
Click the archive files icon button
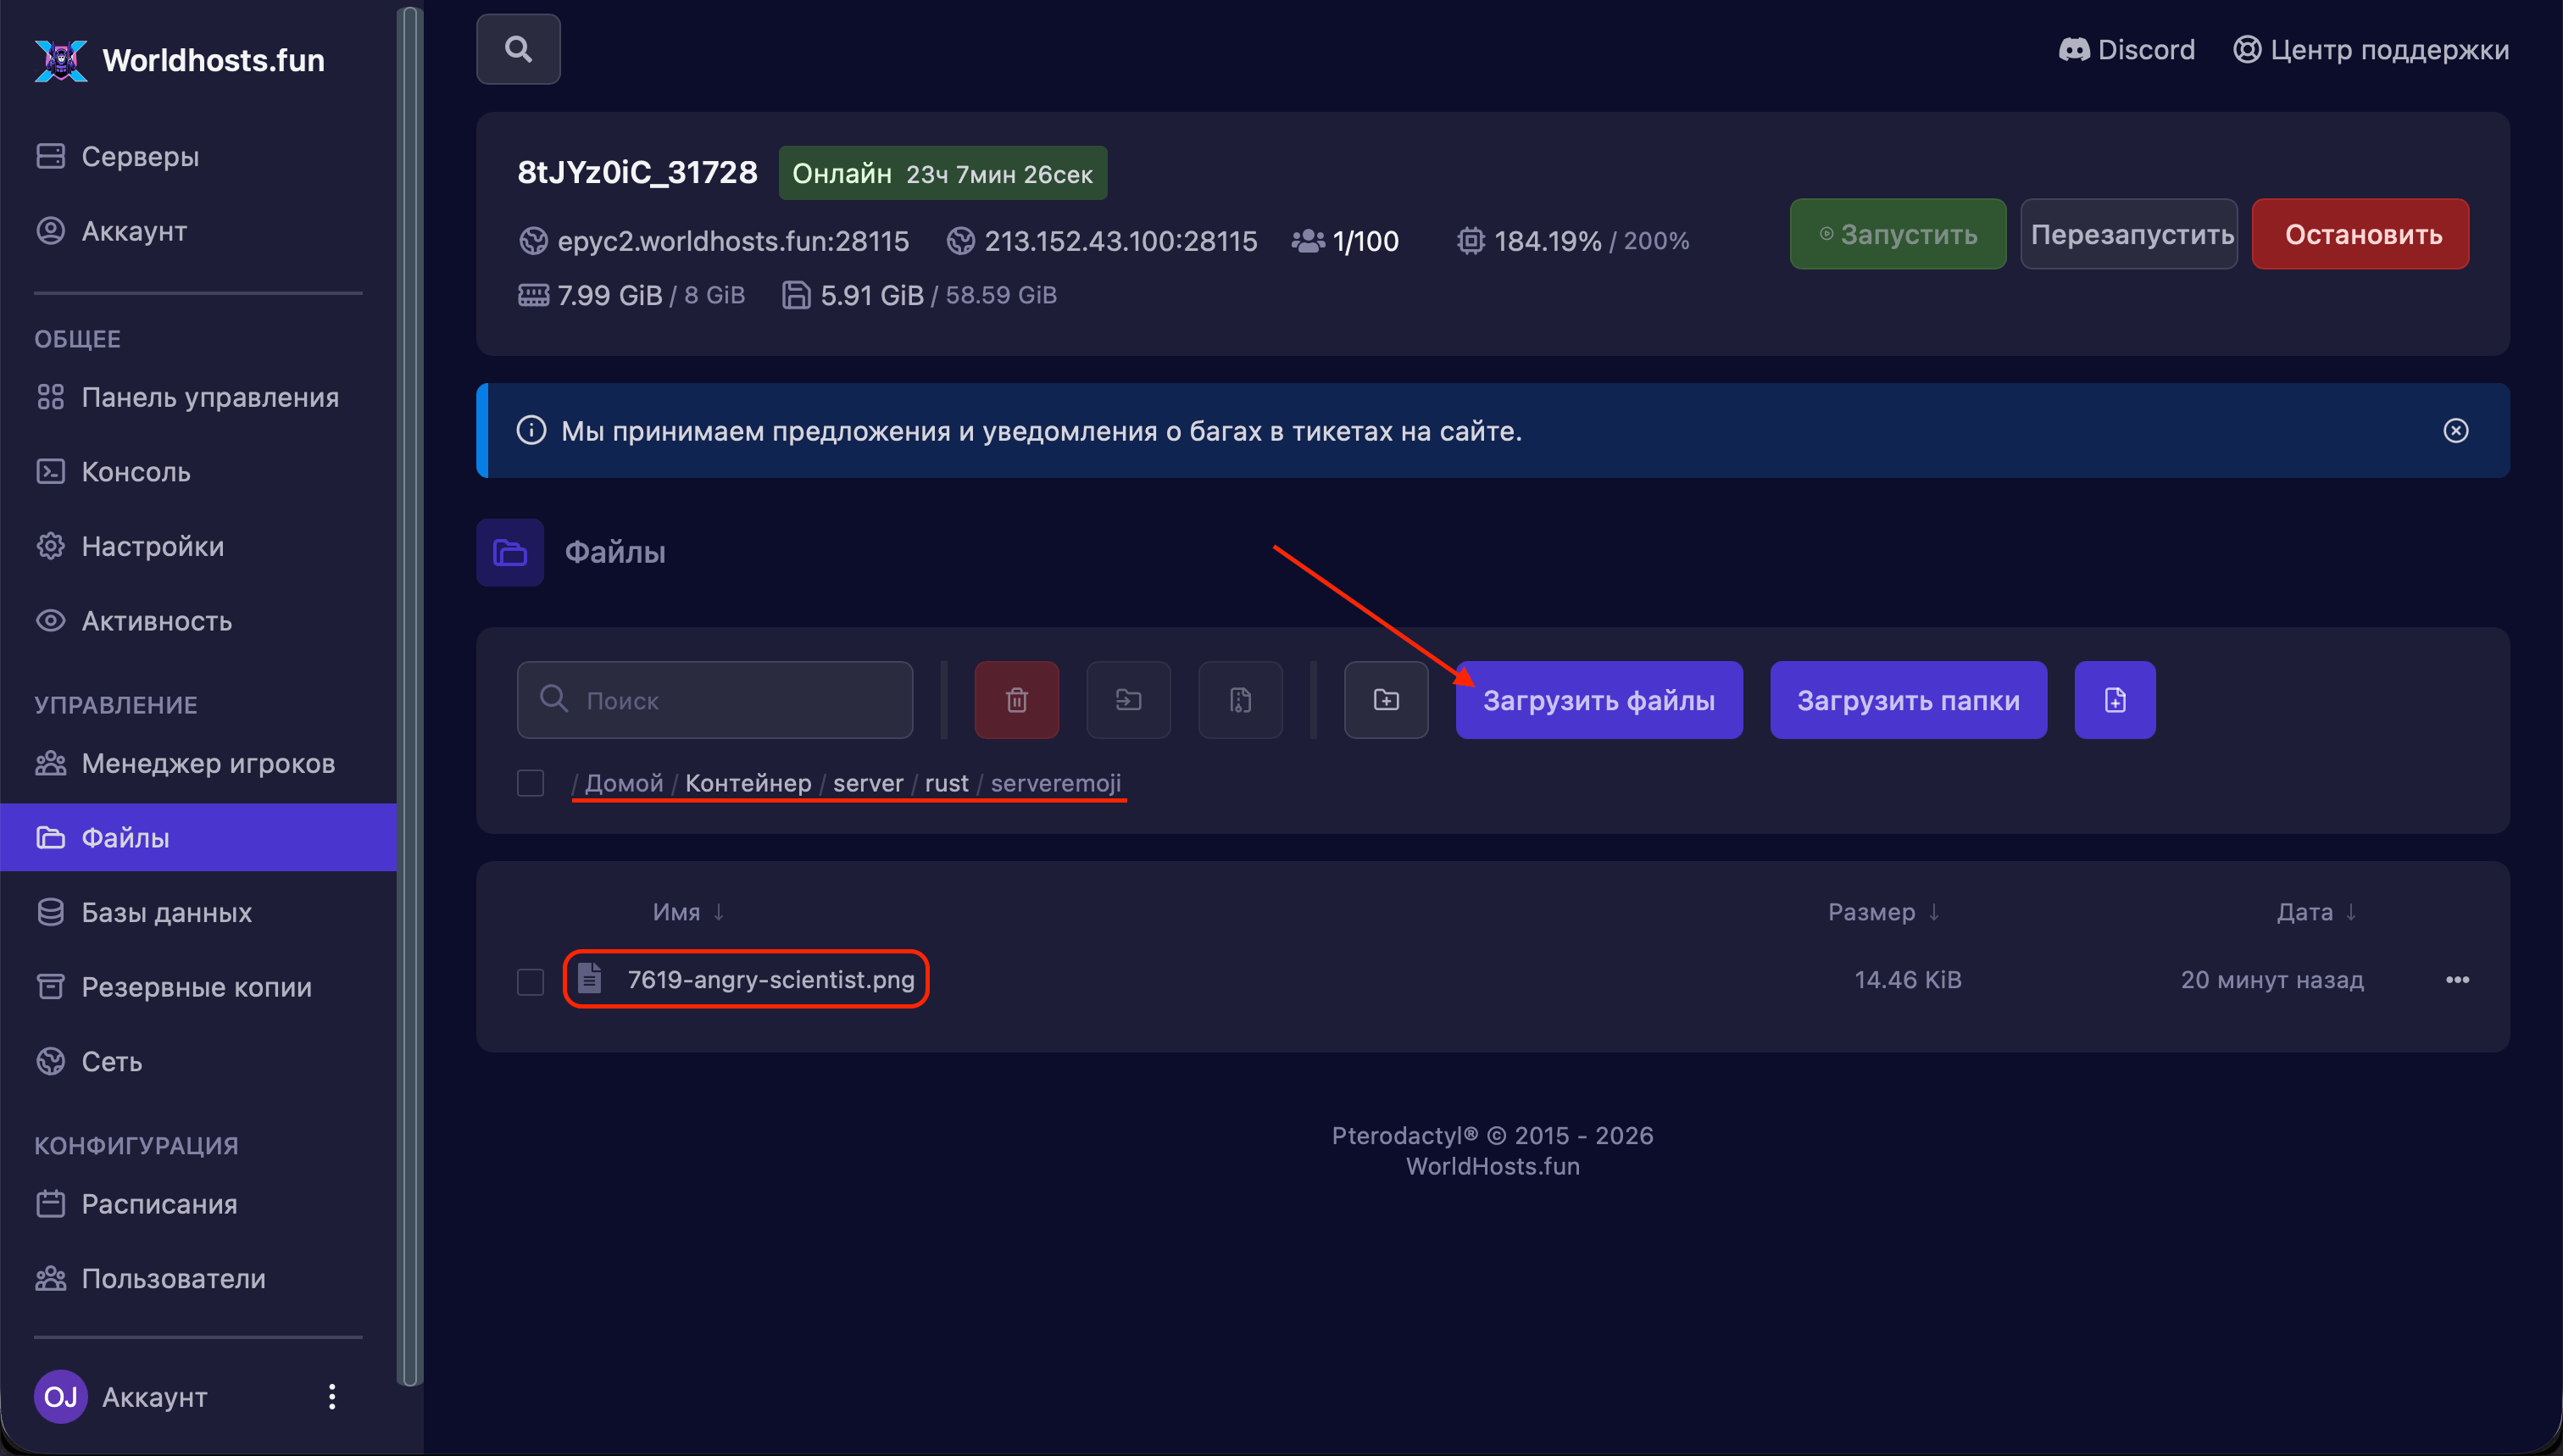(1241, 700)
